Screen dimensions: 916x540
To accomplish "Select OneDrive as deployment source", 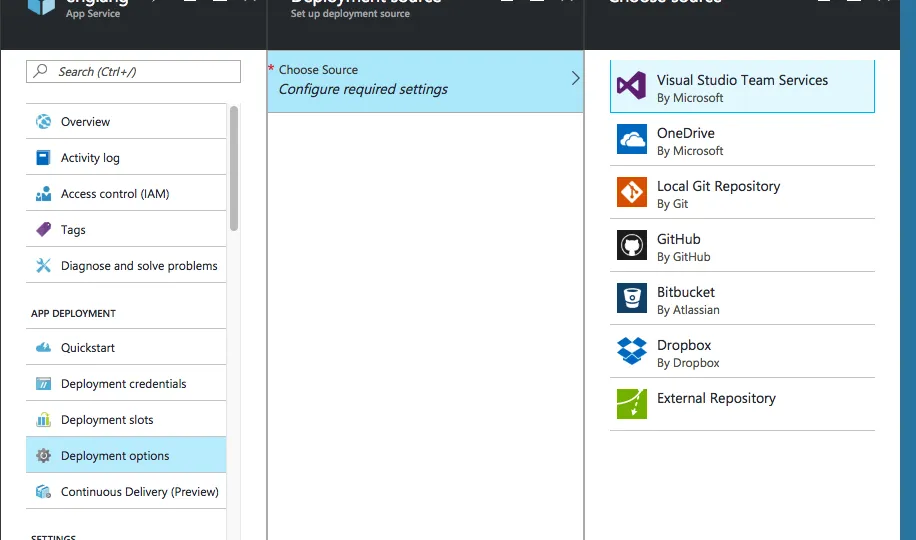I will (742, 140).
